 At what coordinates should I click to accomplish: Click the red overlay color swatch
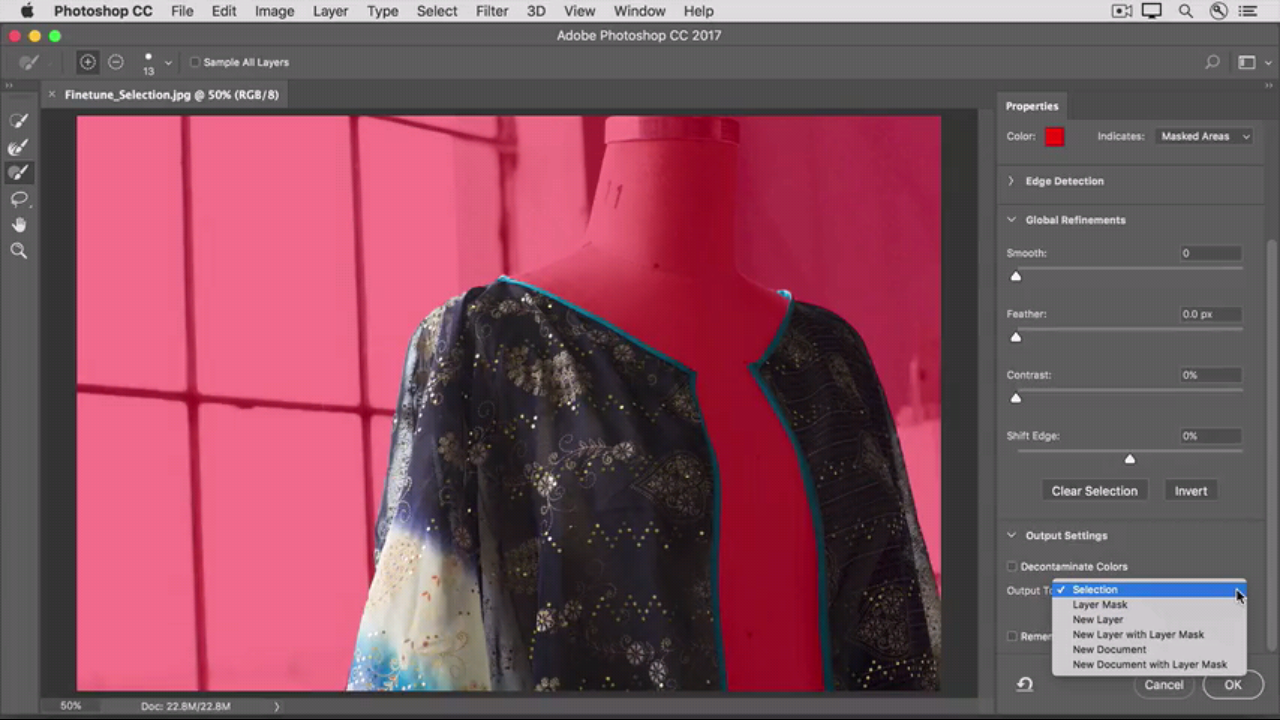tap(1054, 137)
